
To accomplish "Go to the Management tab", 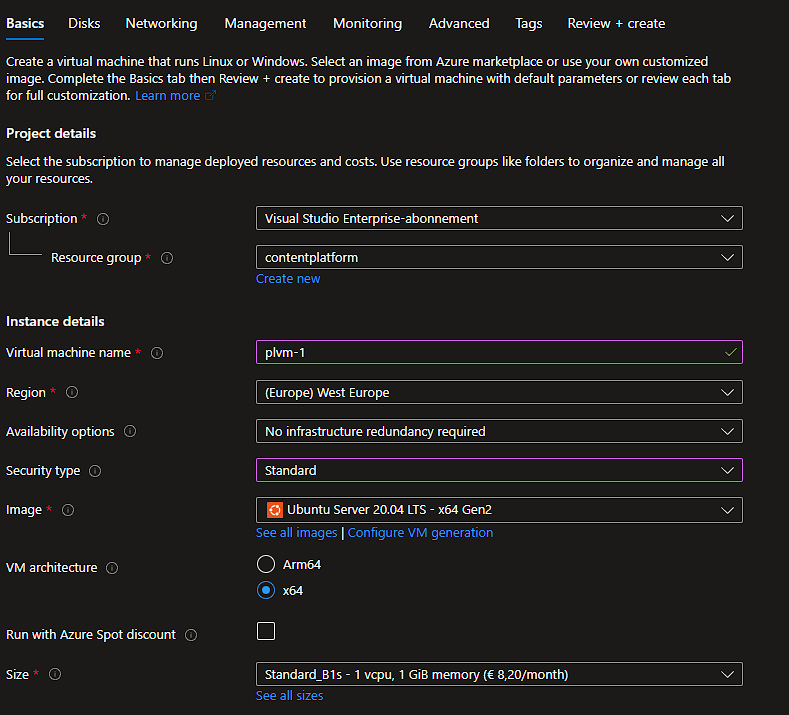I will tap(265, 24).
